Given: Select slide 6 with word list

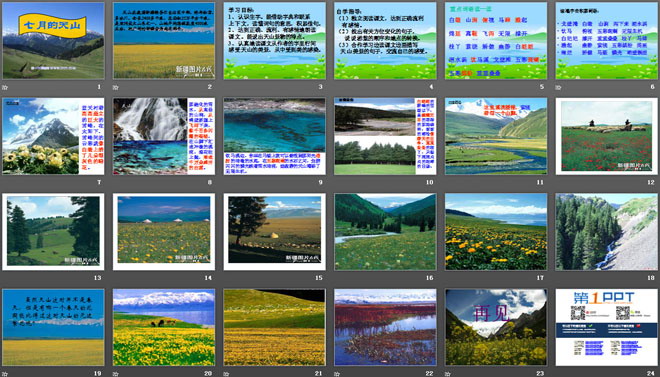Looking at the screenshot, I should [x=607, y=41].
